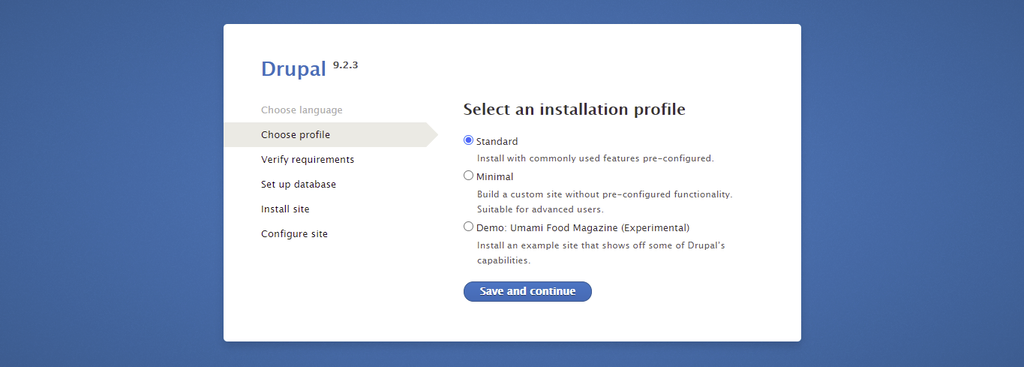Click the Save and continue button

(x=528, y=291)
